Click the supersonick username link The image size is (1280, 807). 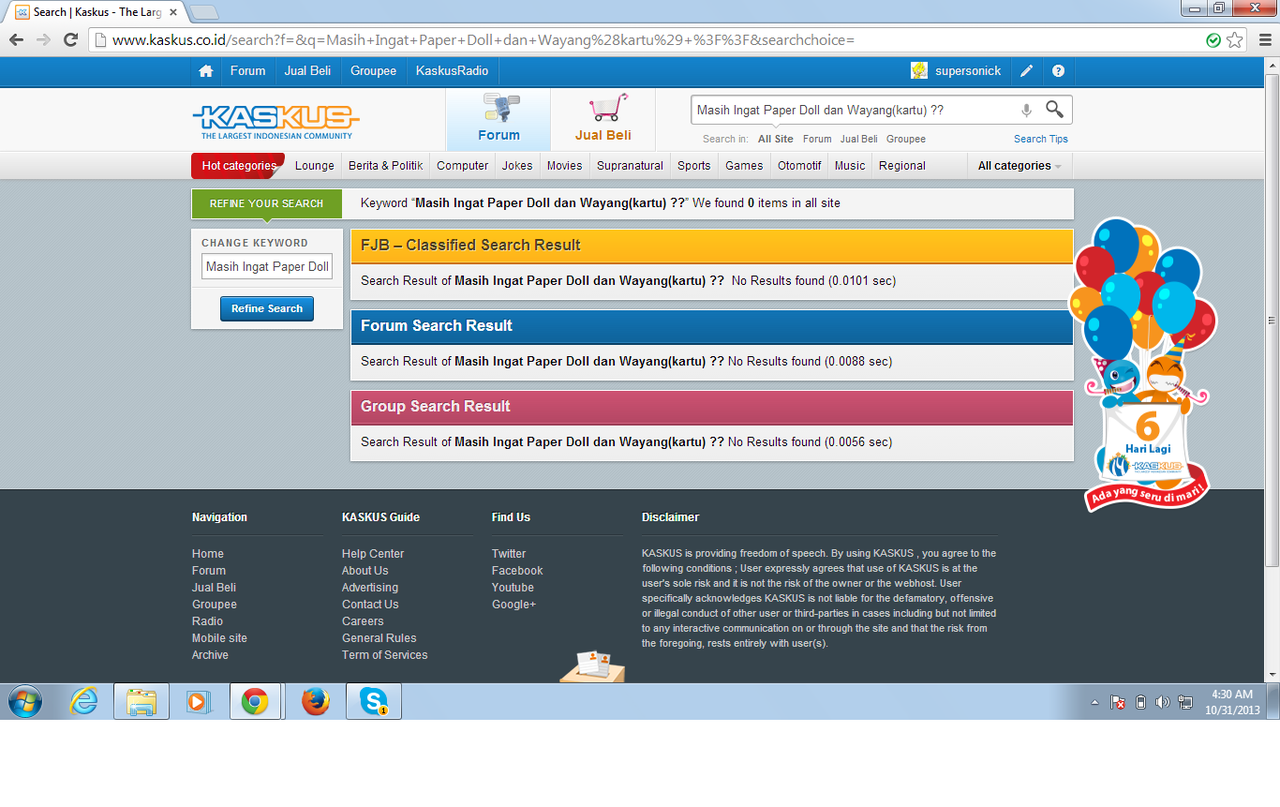click(x=970, y=71)
